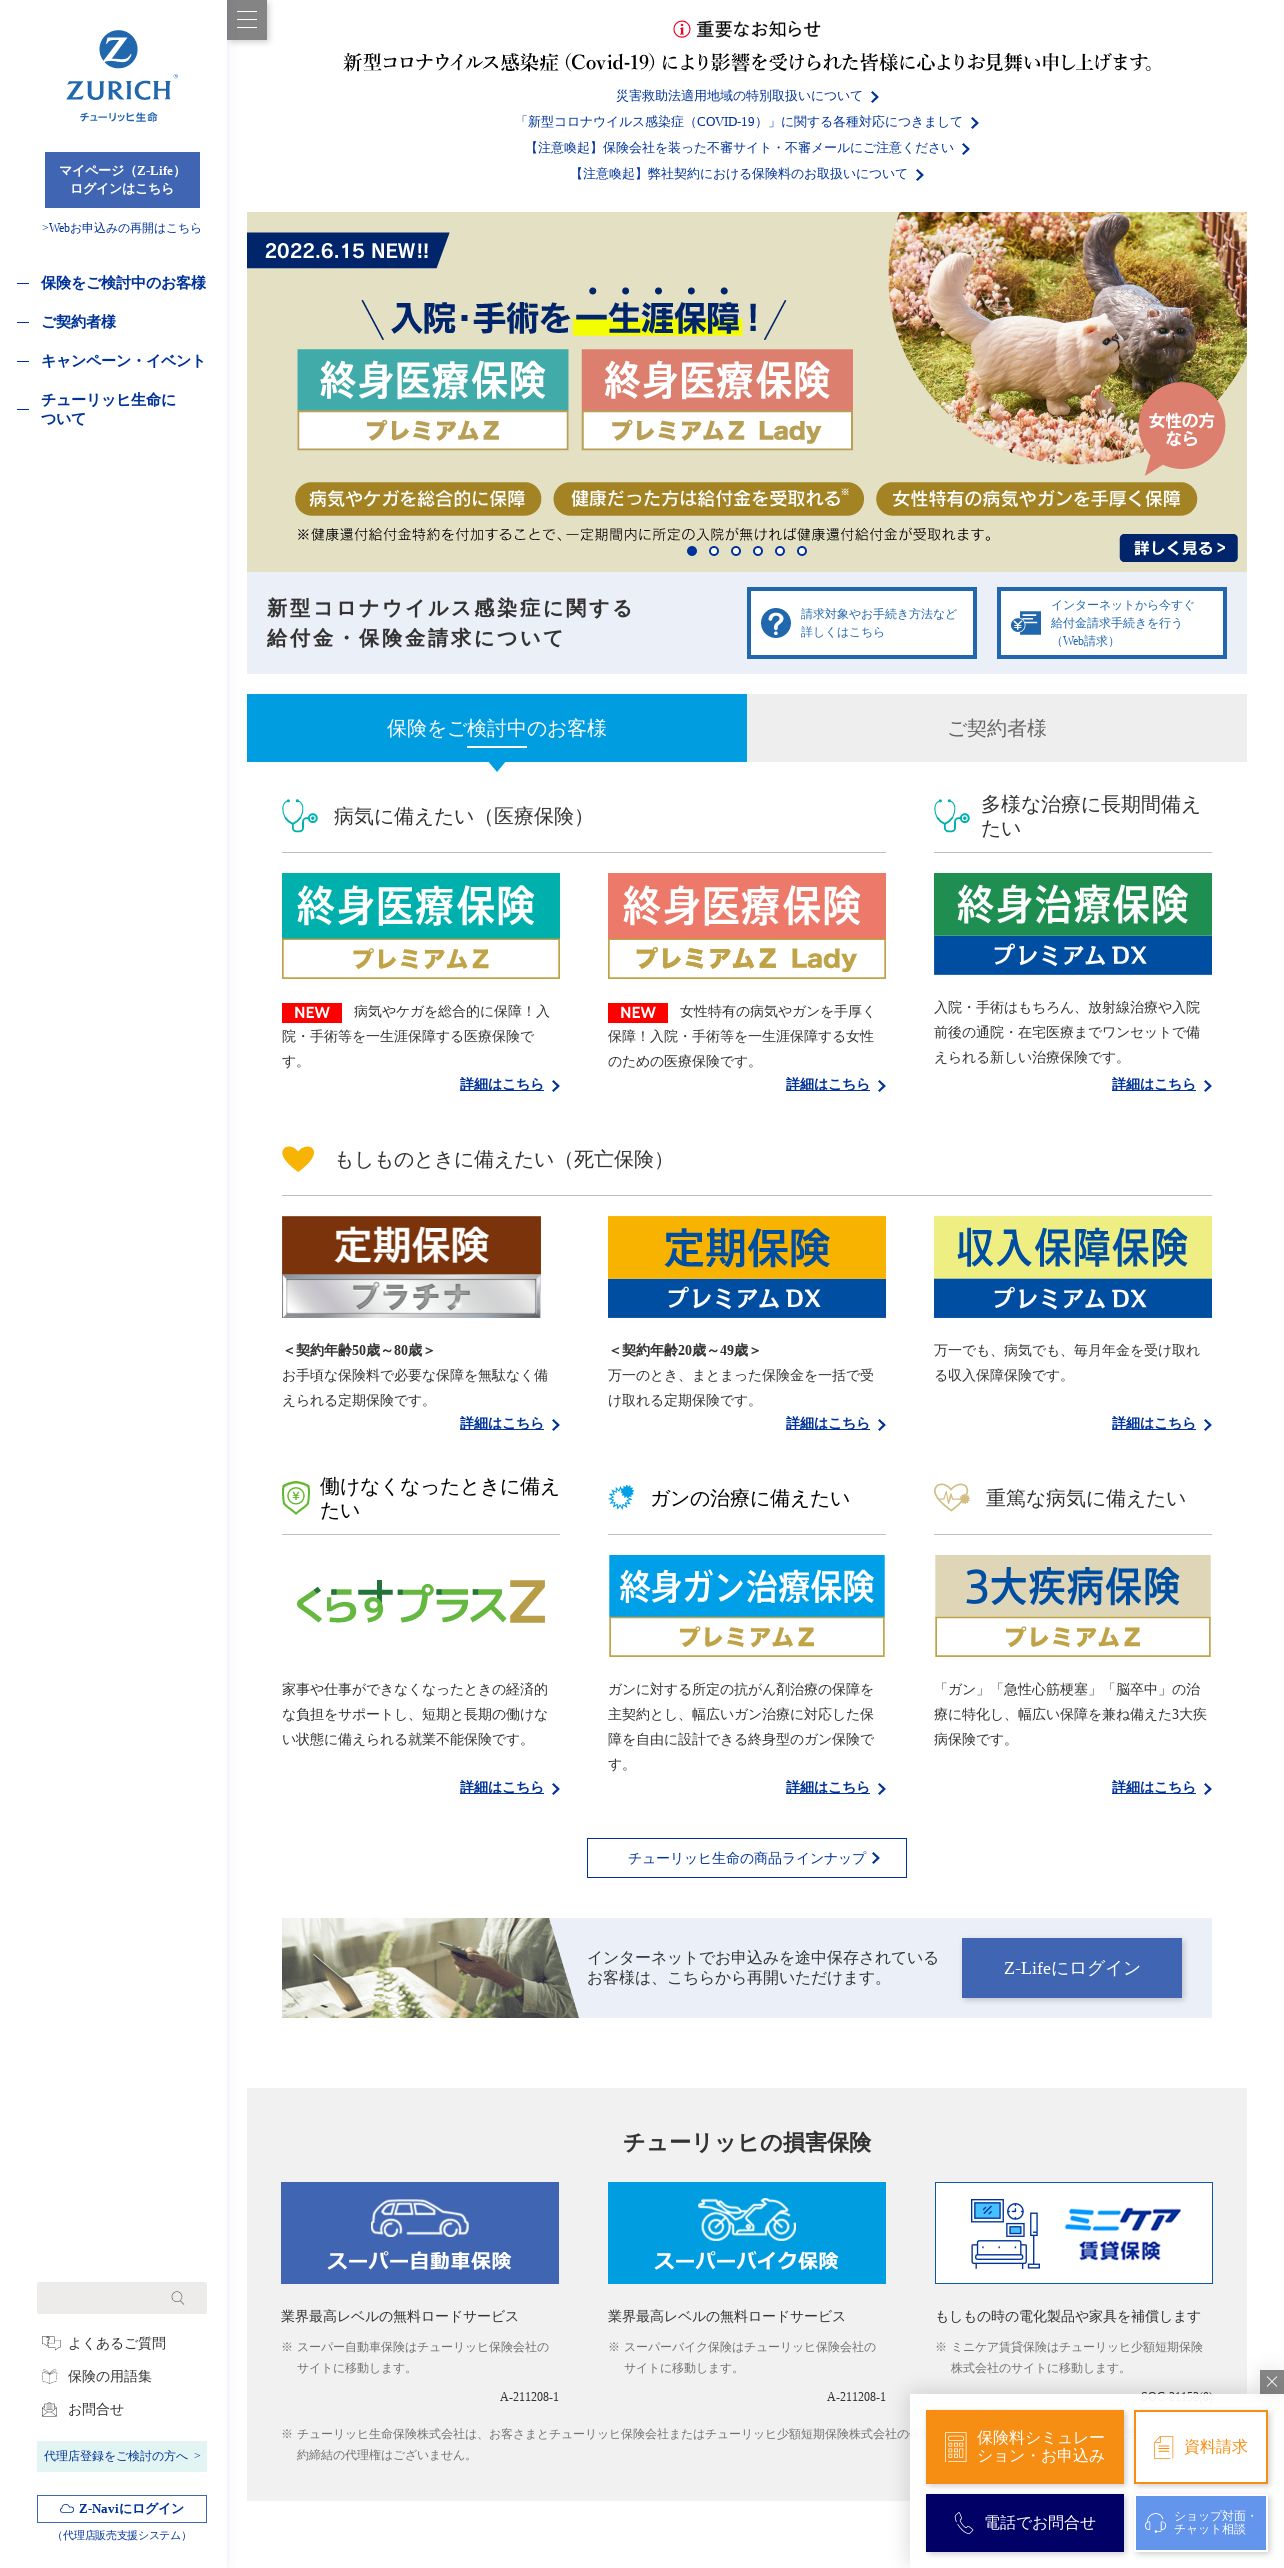Click the alert icon 重要なお知らせ
Screen dimensions: 1284x2568
click(682, 29)
